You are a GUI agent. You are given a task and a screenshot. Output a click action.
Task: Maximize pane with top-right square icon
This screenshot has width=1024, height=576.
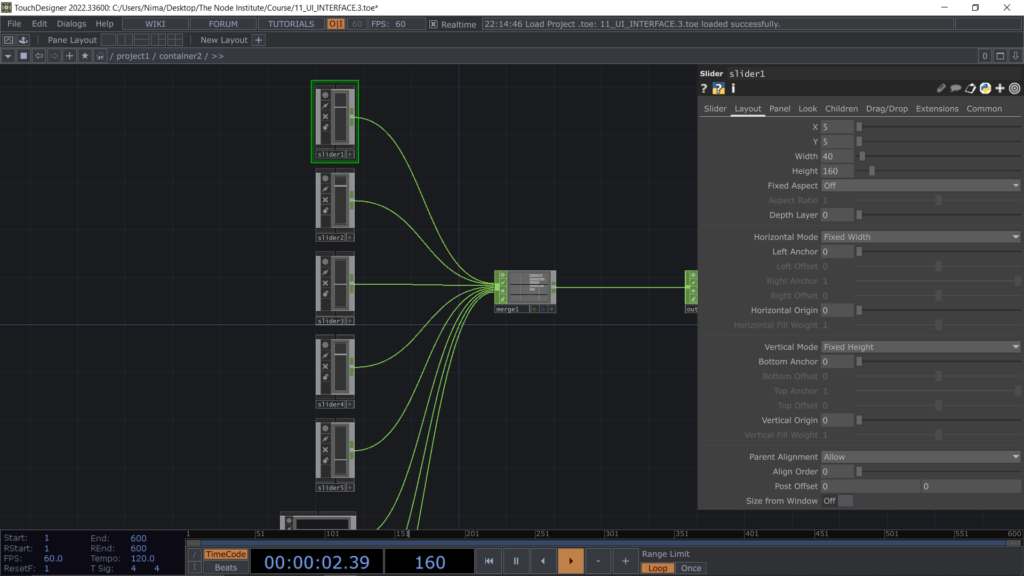[x=1000, y=56]
